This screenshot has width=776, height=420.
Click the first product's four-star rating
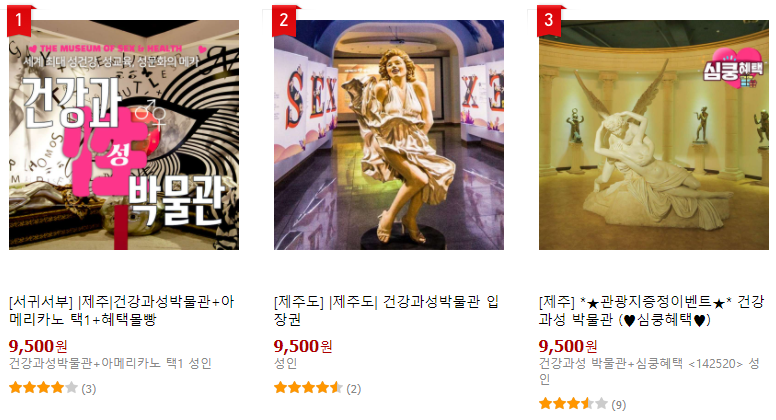click(x=44, y=388)
